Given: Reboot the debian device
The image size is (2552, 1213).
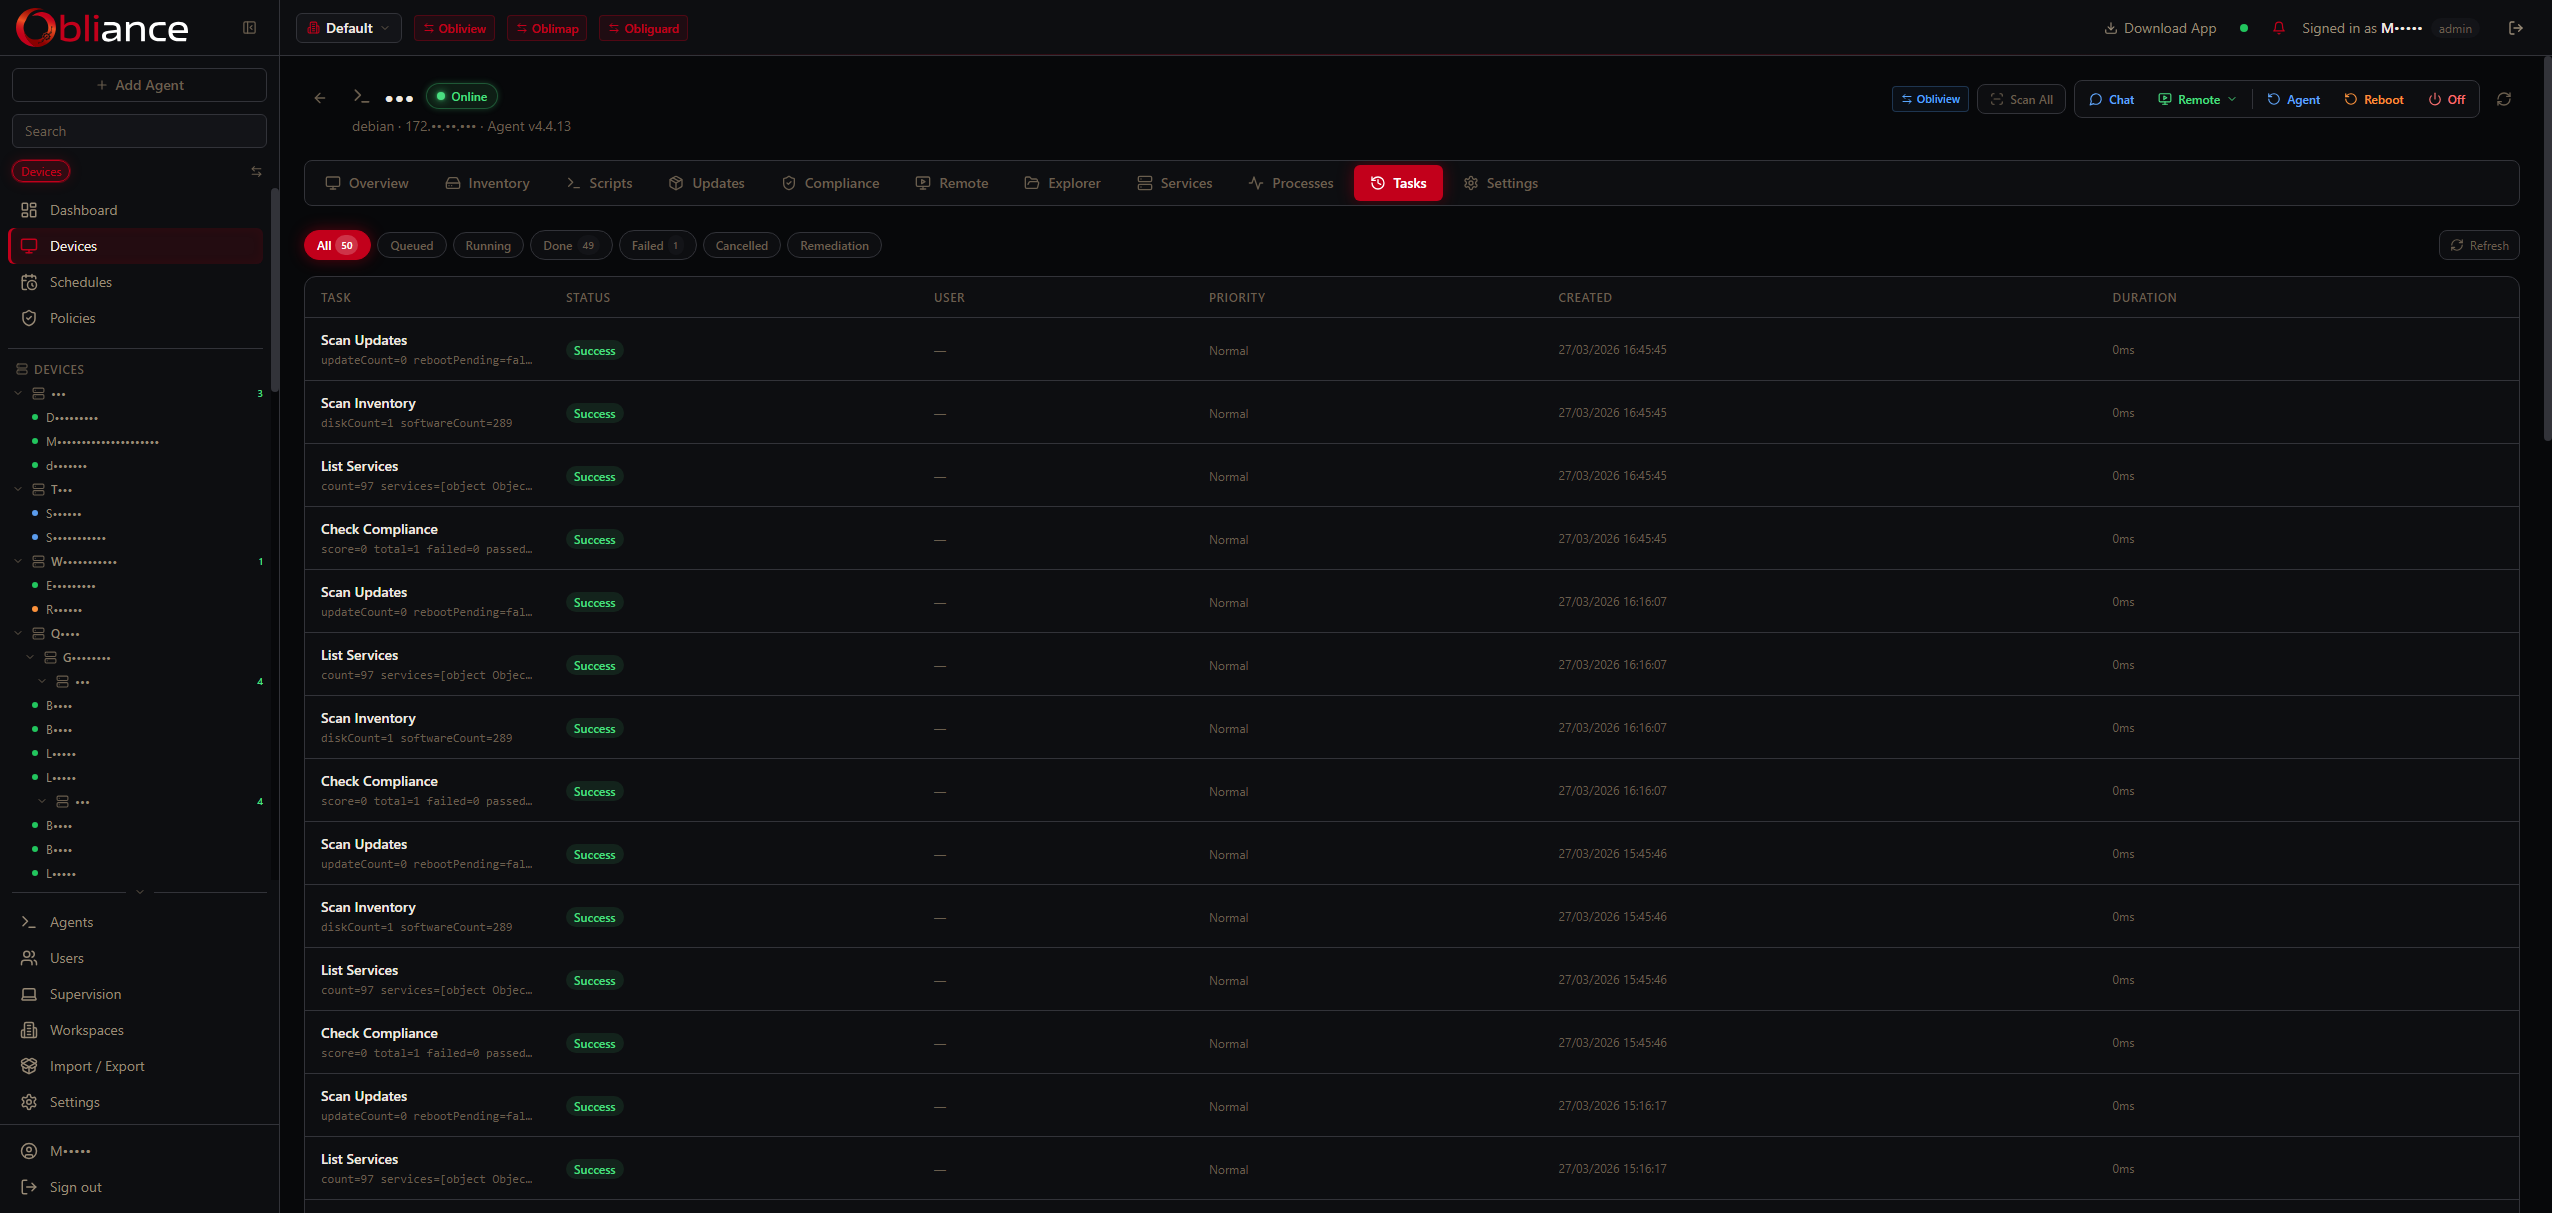Looking at the screenshot, I should pyautogui.click(x=2373, y=99).
